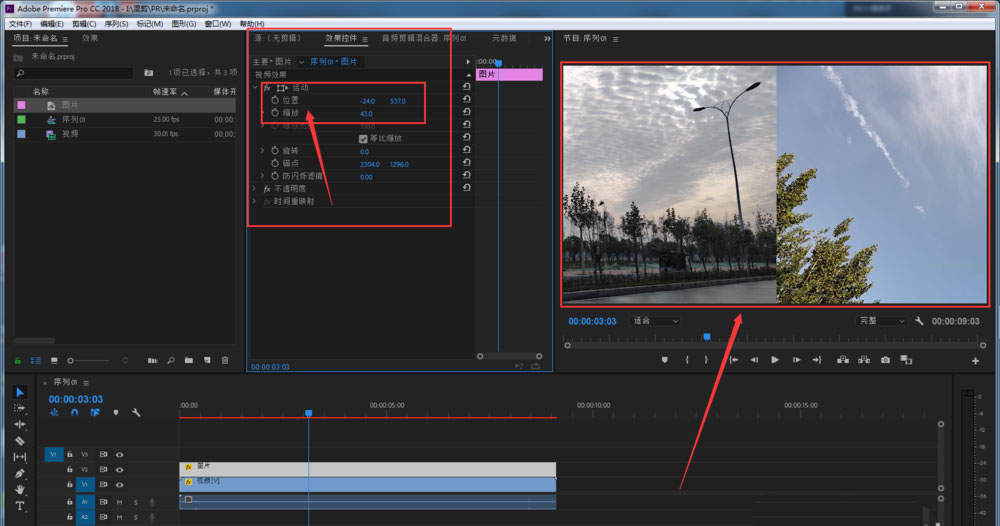Select the Hand tool

20,490
